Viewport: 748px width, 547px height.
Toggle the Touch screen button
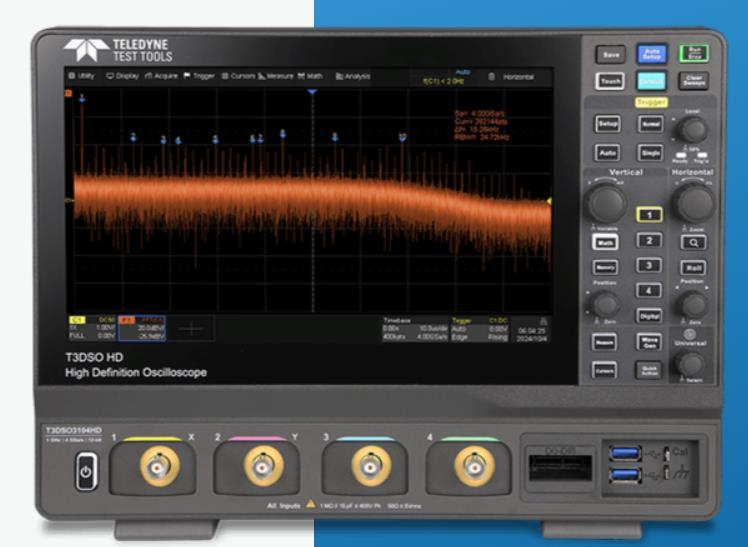click(610, 82)
